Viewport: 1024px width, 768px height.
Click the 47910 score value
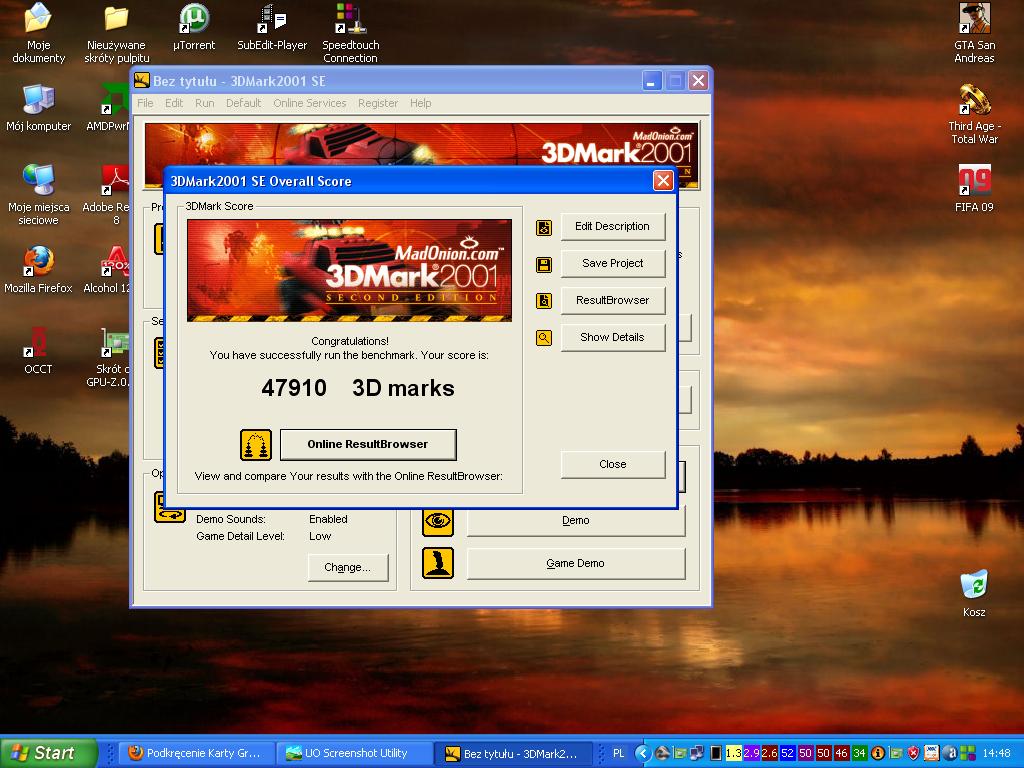coord(294,388)
